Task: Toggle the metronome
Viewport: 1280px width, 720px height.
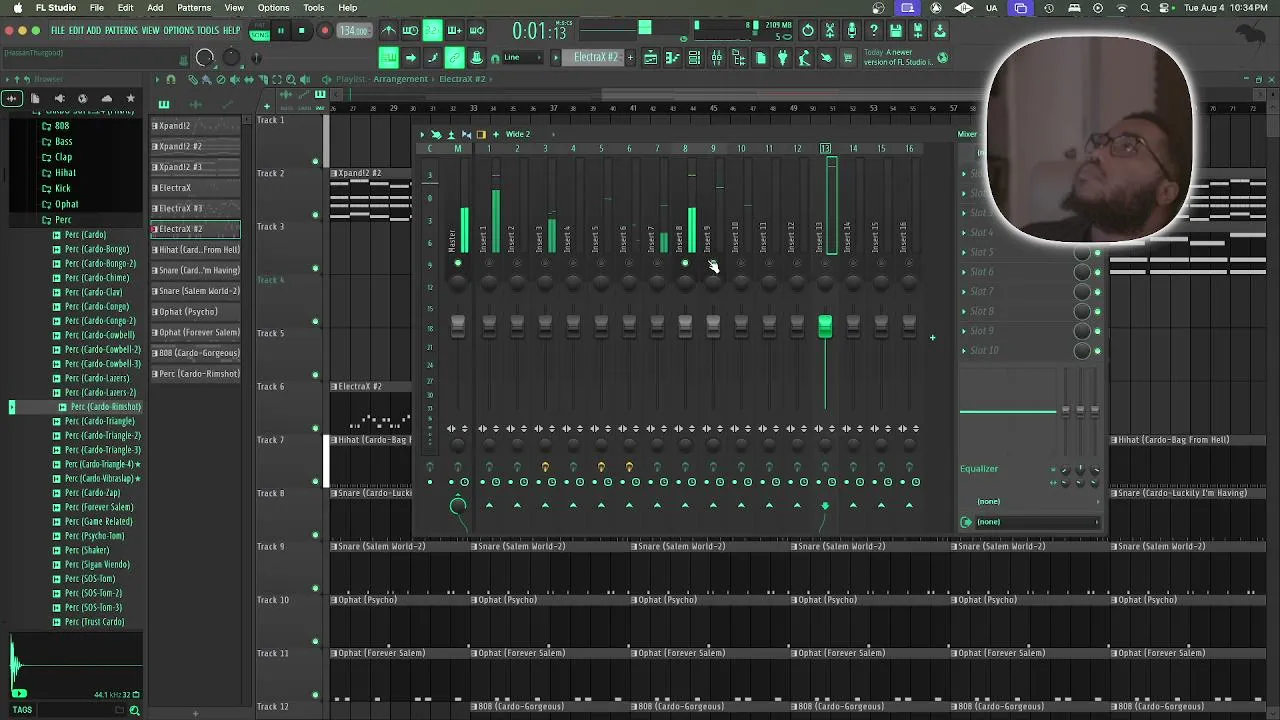Action: (x=388, y=31)
